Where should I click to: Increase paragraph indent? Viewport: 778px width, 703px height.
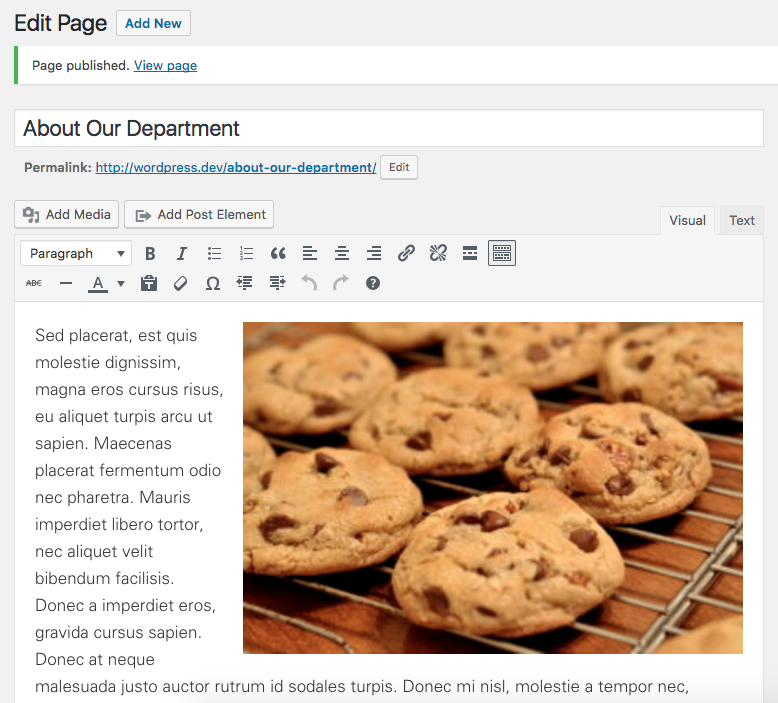tap(277, 283)
